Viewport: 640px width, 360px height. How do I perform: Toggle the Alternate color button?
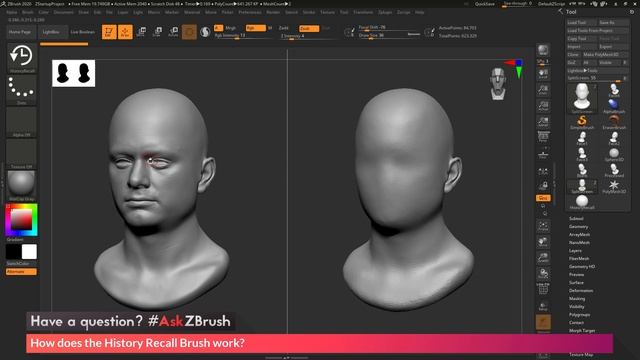tap(21, 271)
